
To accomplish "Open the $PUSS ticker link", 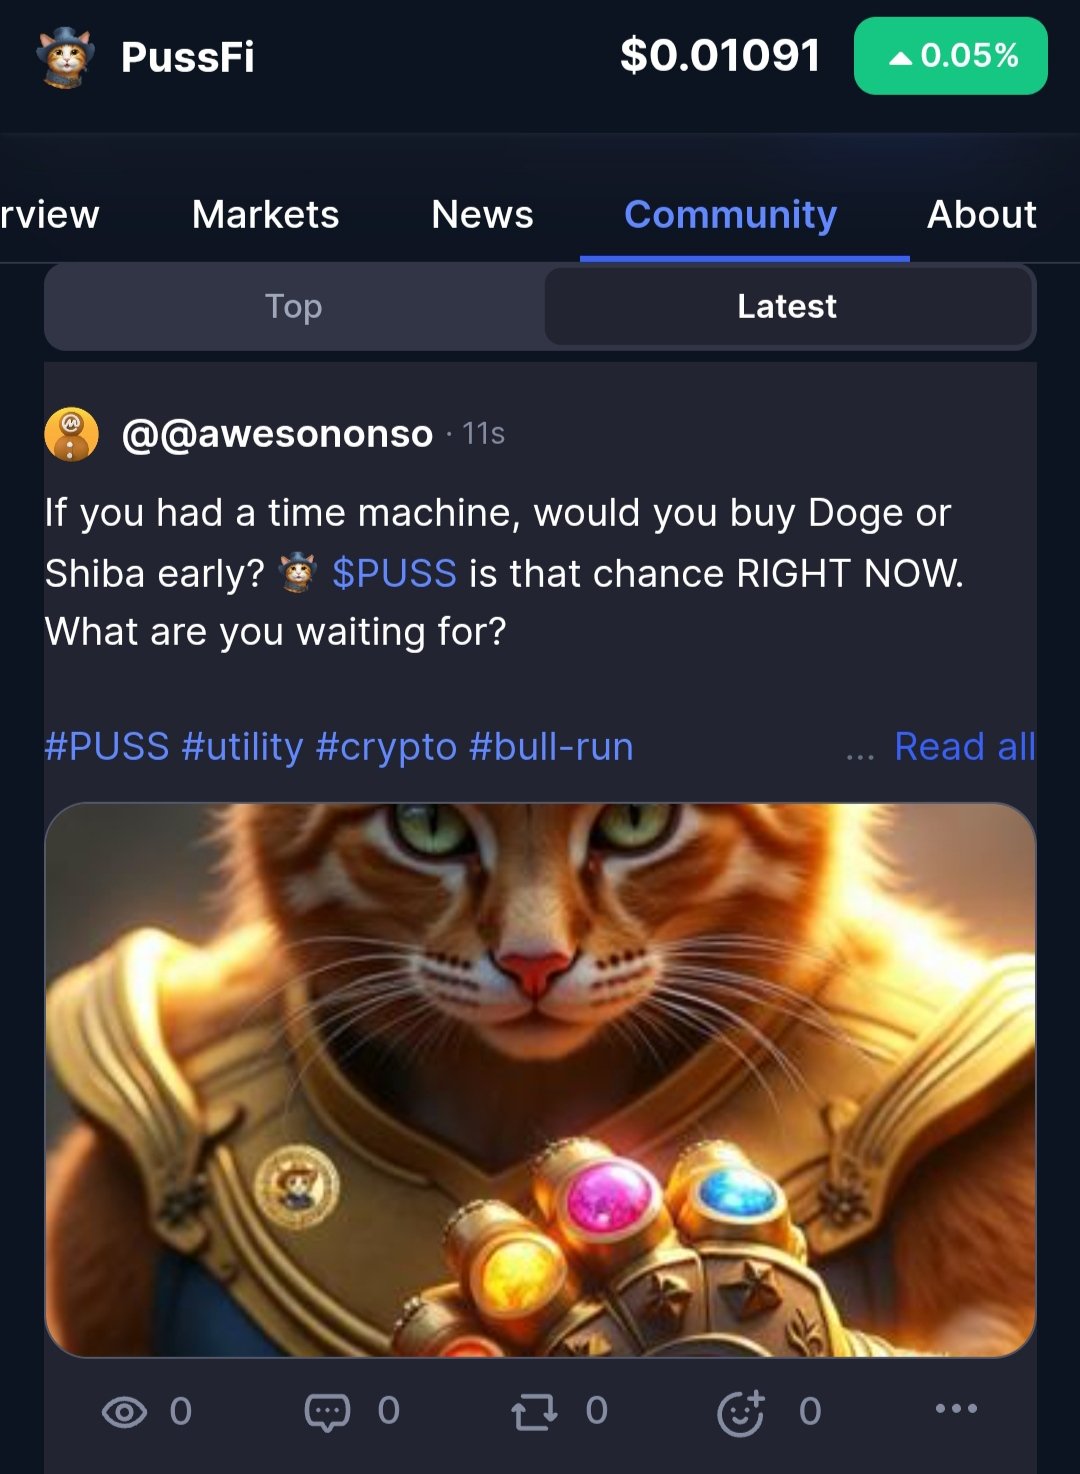I will tap(394, 574).
